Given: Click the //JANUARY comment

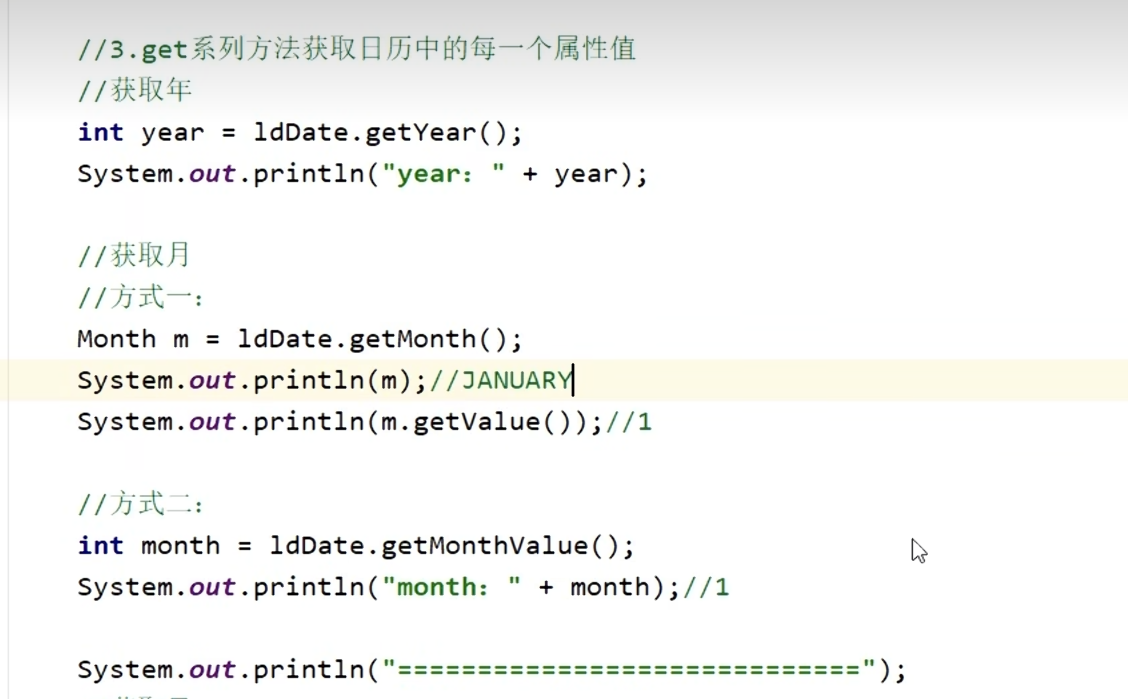Looking at the screenshot, I should 502,380.
